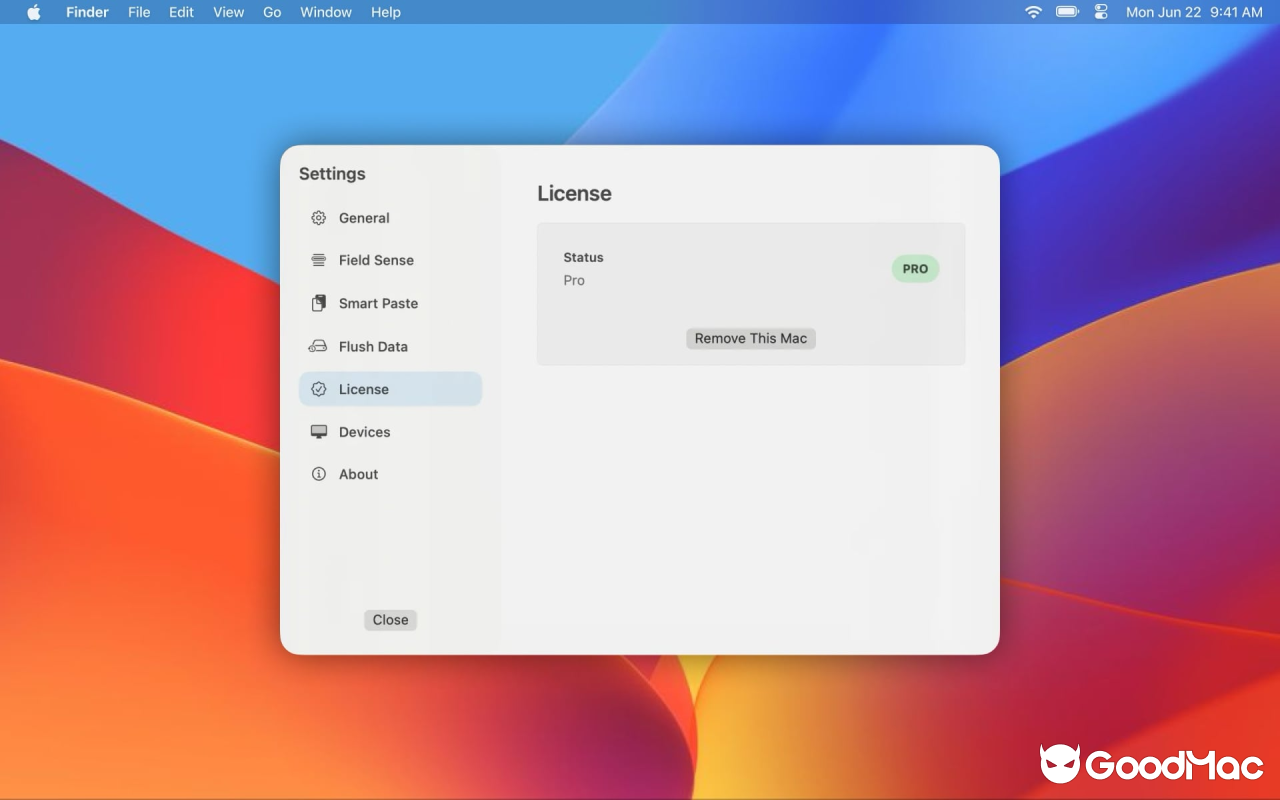The image size is (1280, 800).
Task: Click the License heading text
Action: click(x=574, y=194)
